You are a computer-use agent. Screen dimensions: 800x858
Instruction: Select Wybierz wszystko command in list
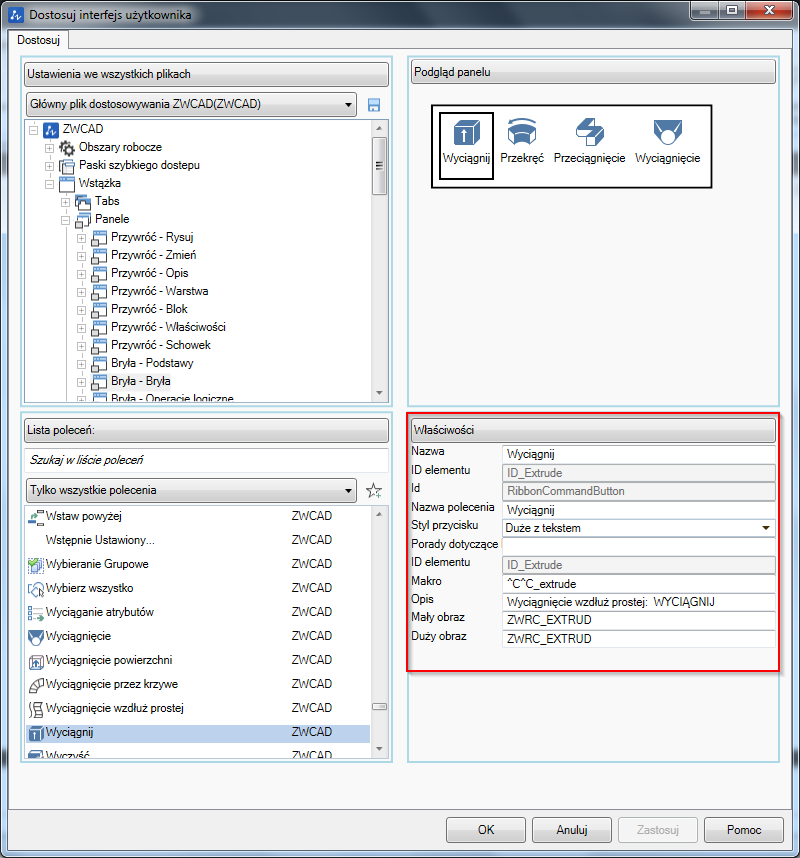click(89, 588)
